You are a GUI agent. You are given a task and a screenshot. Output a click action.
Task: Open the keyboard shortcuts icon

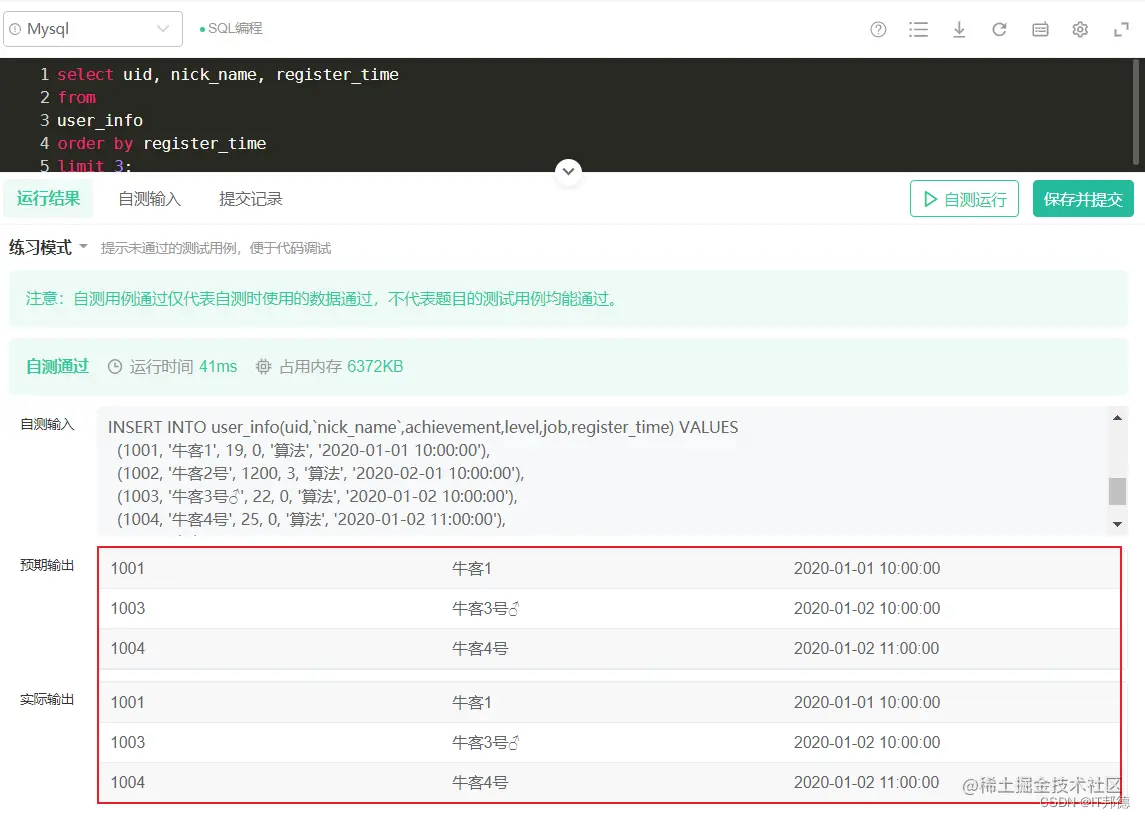tap(1041, 29)
